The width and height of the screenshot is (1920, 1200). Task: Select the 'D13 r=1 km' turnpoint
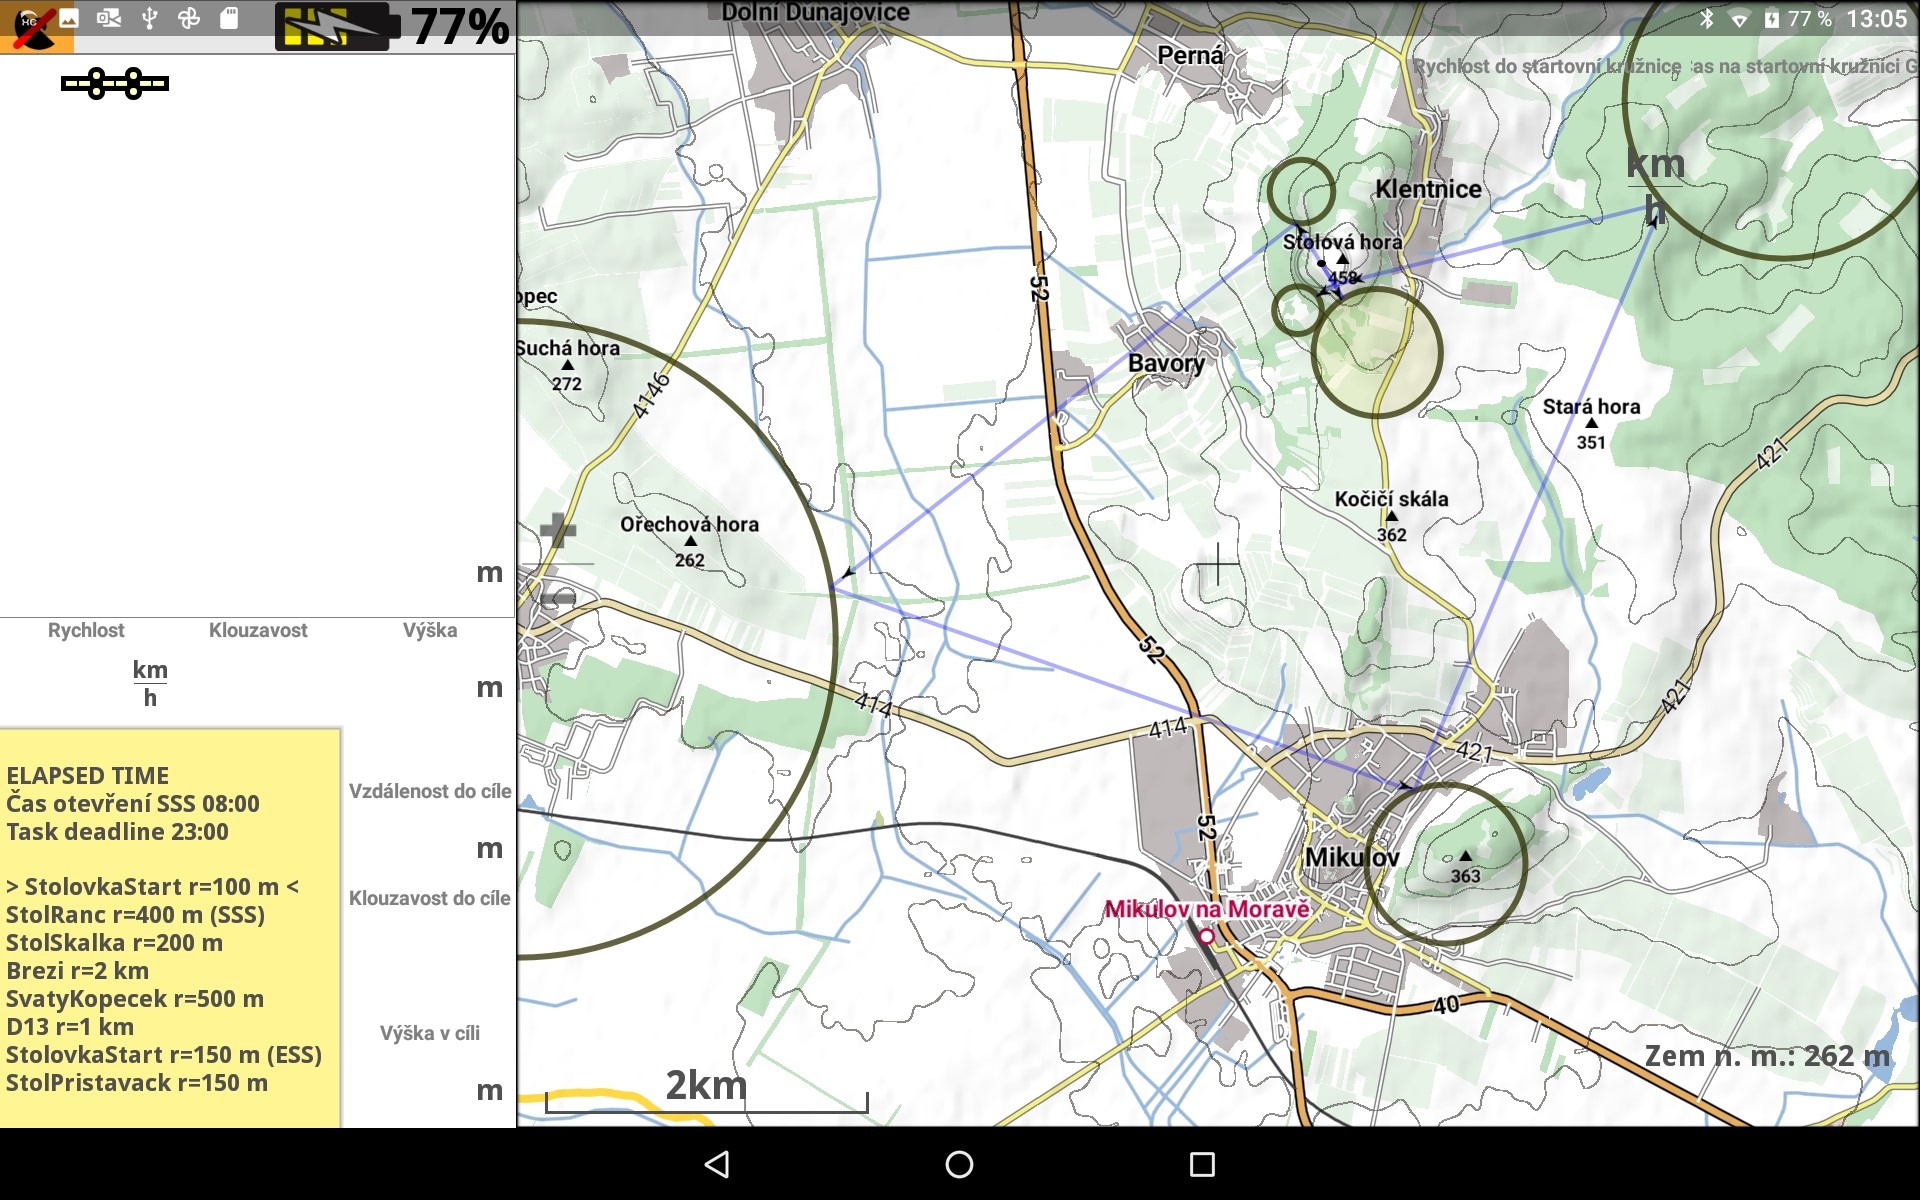pos(70,1027)
